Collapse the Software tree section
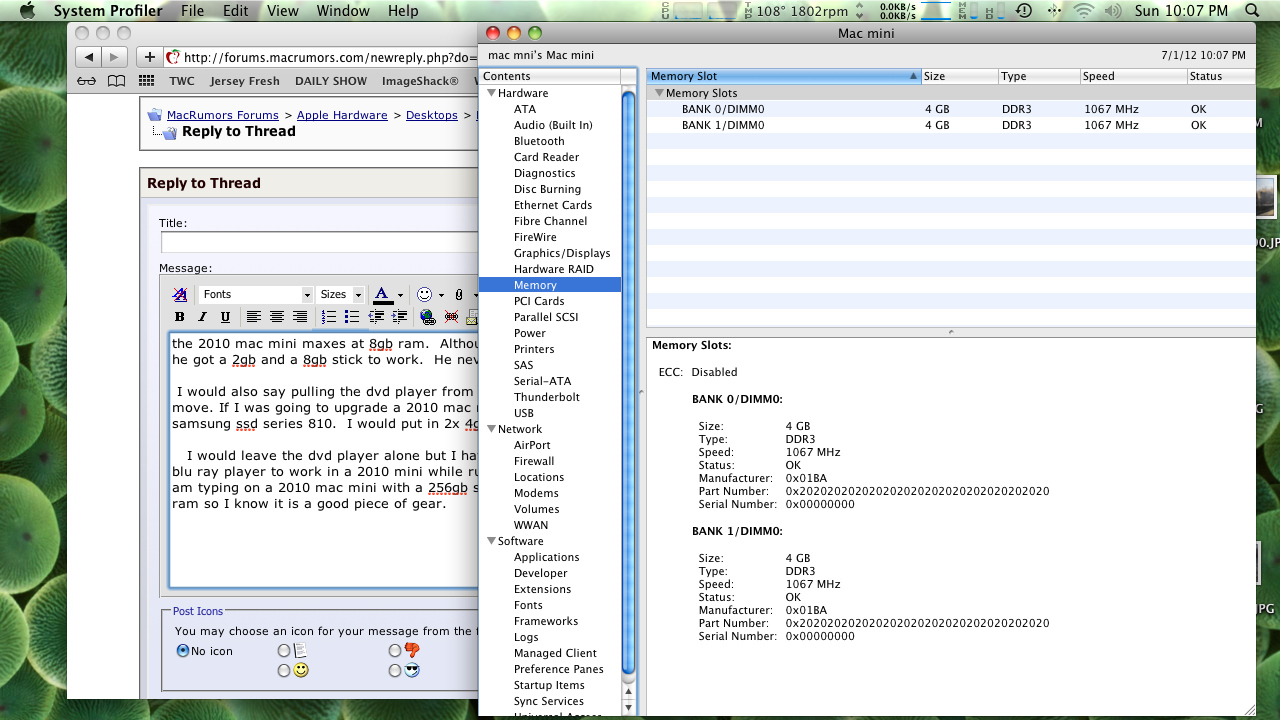The image size is (1280, 720). (491, 541)
